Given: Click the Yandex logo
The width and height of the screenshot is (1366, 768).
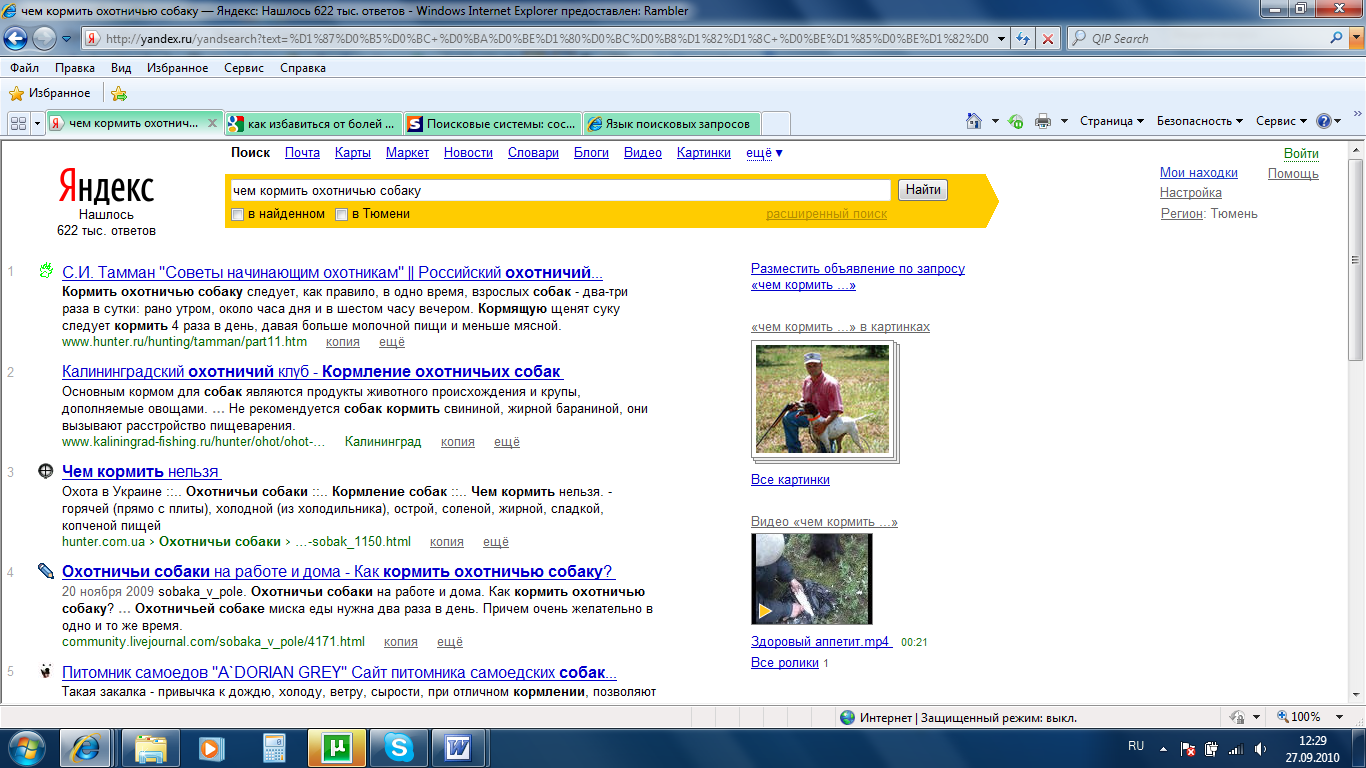Looking at the screenshot, I should tap(106, 187).
